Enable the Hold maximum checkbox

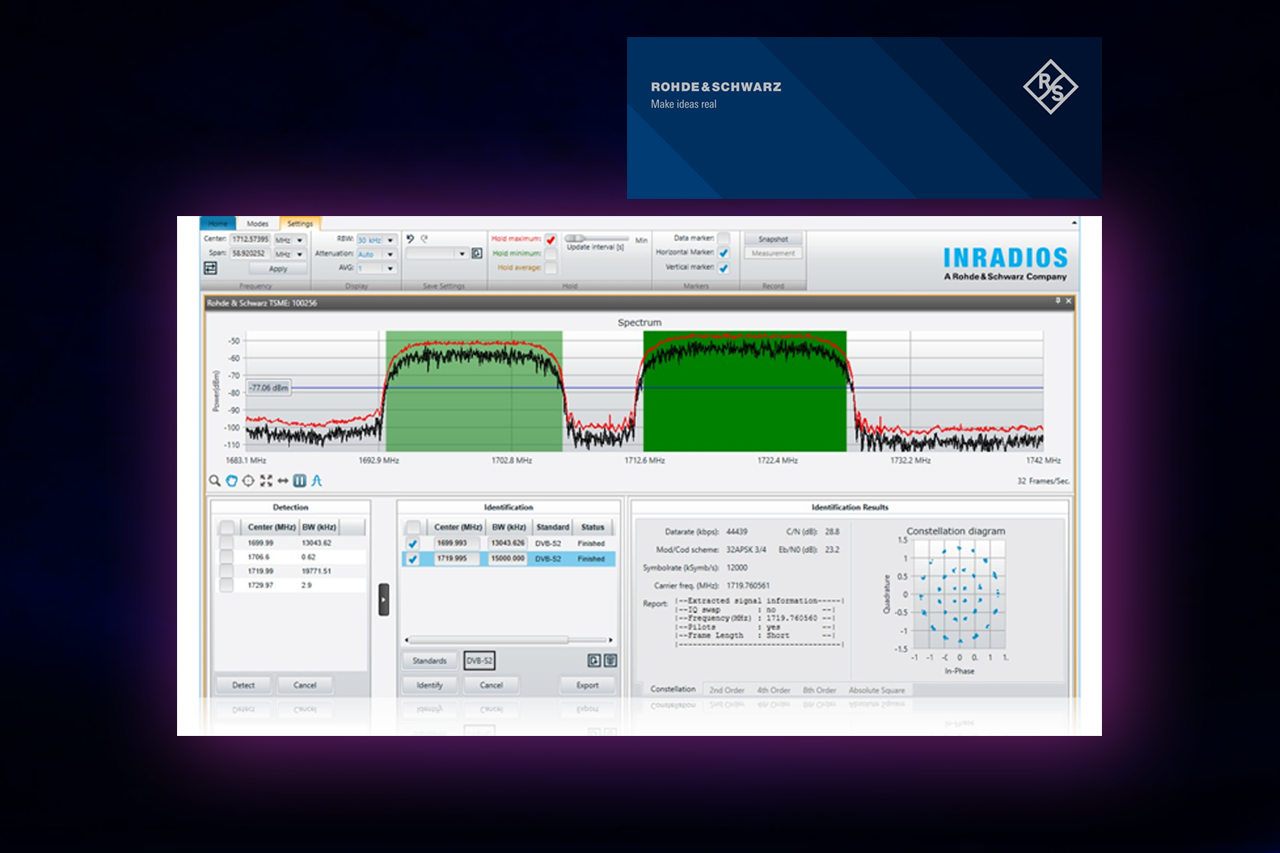[551, 240]
